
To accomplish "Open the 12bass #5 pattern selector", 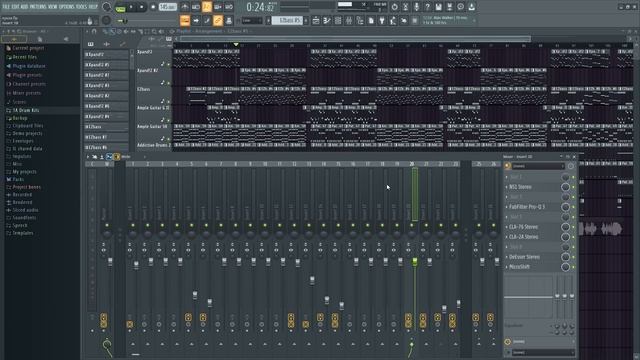I will pos(287,20).
